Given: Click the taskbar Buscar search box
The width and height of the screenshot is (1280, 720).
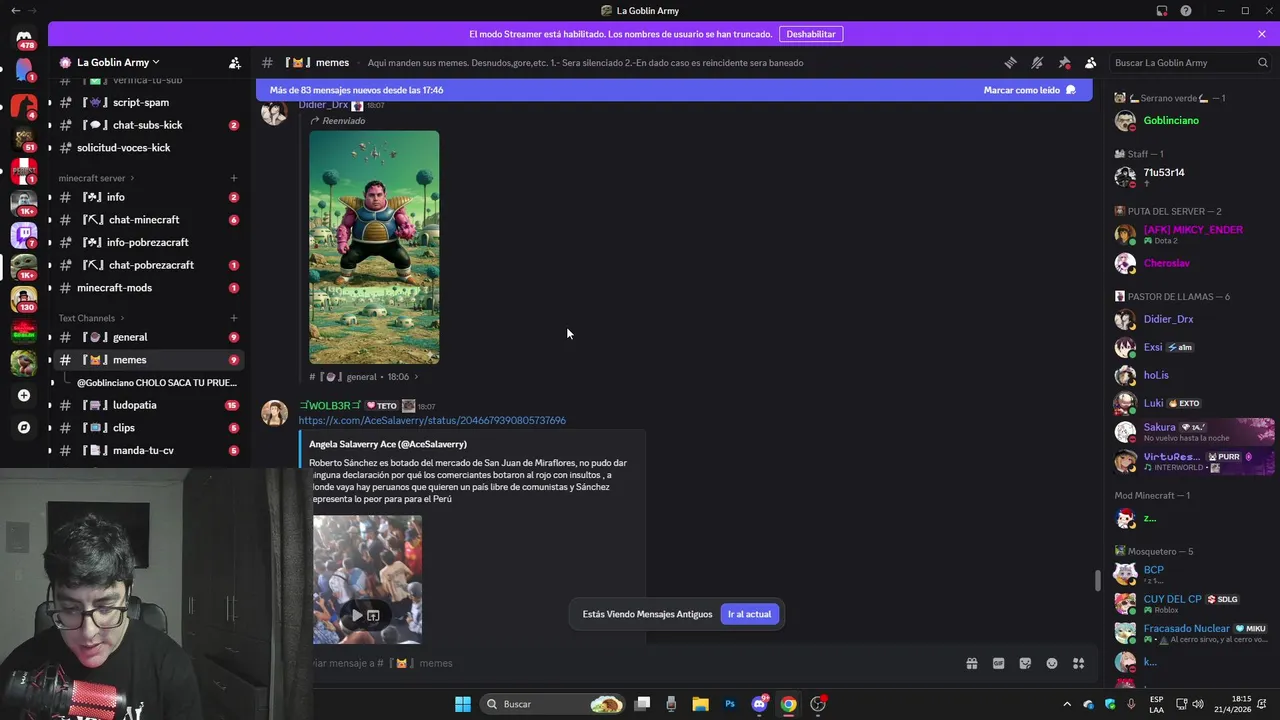Looking at the screenshot, I should click(554, 704).
